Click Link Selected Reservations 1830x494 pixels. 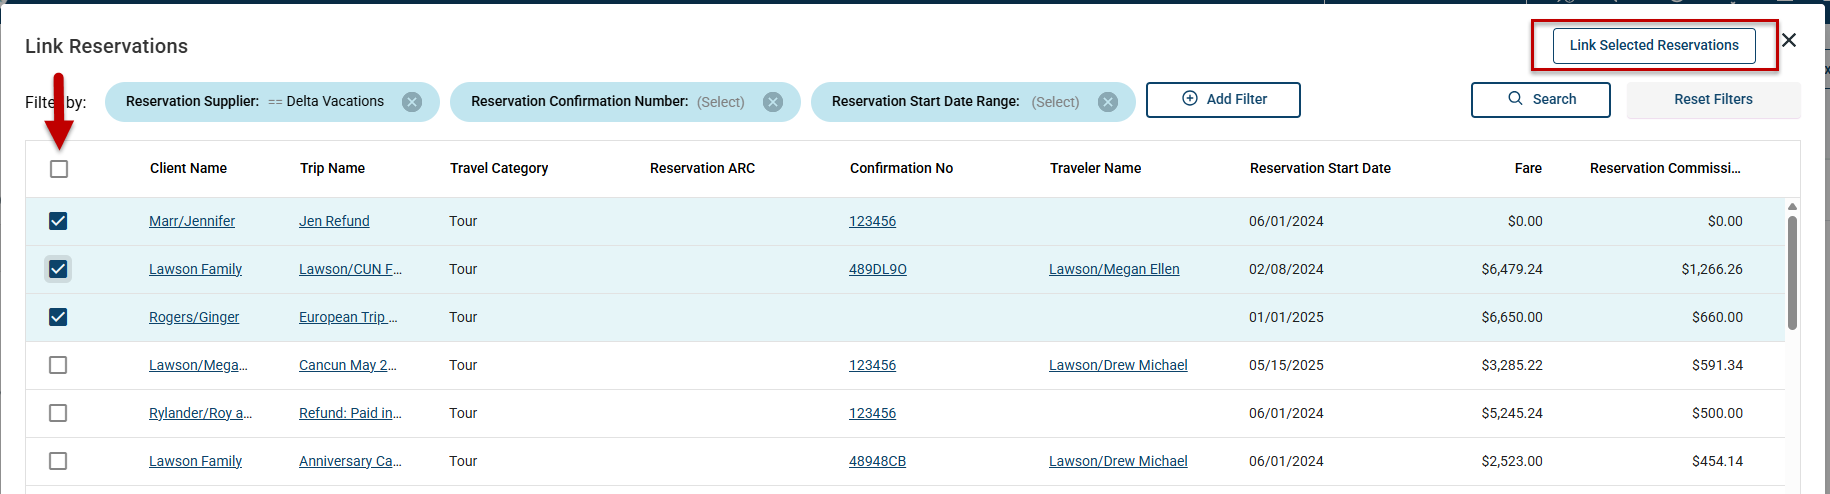[x=1654, y=46]
